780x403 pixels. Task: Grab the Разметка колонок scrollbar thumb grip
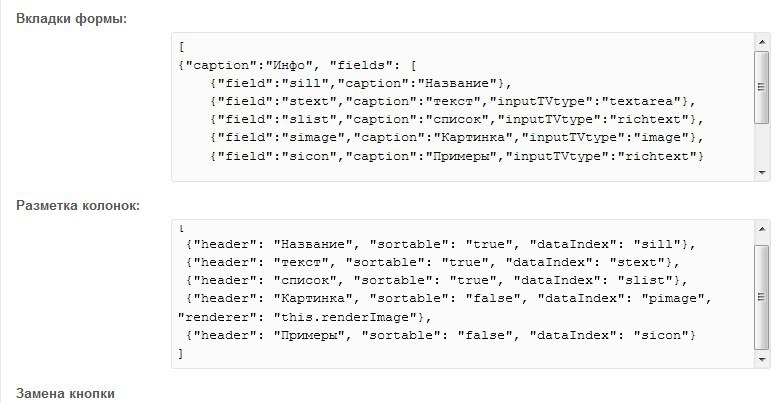tap(761, 297)
